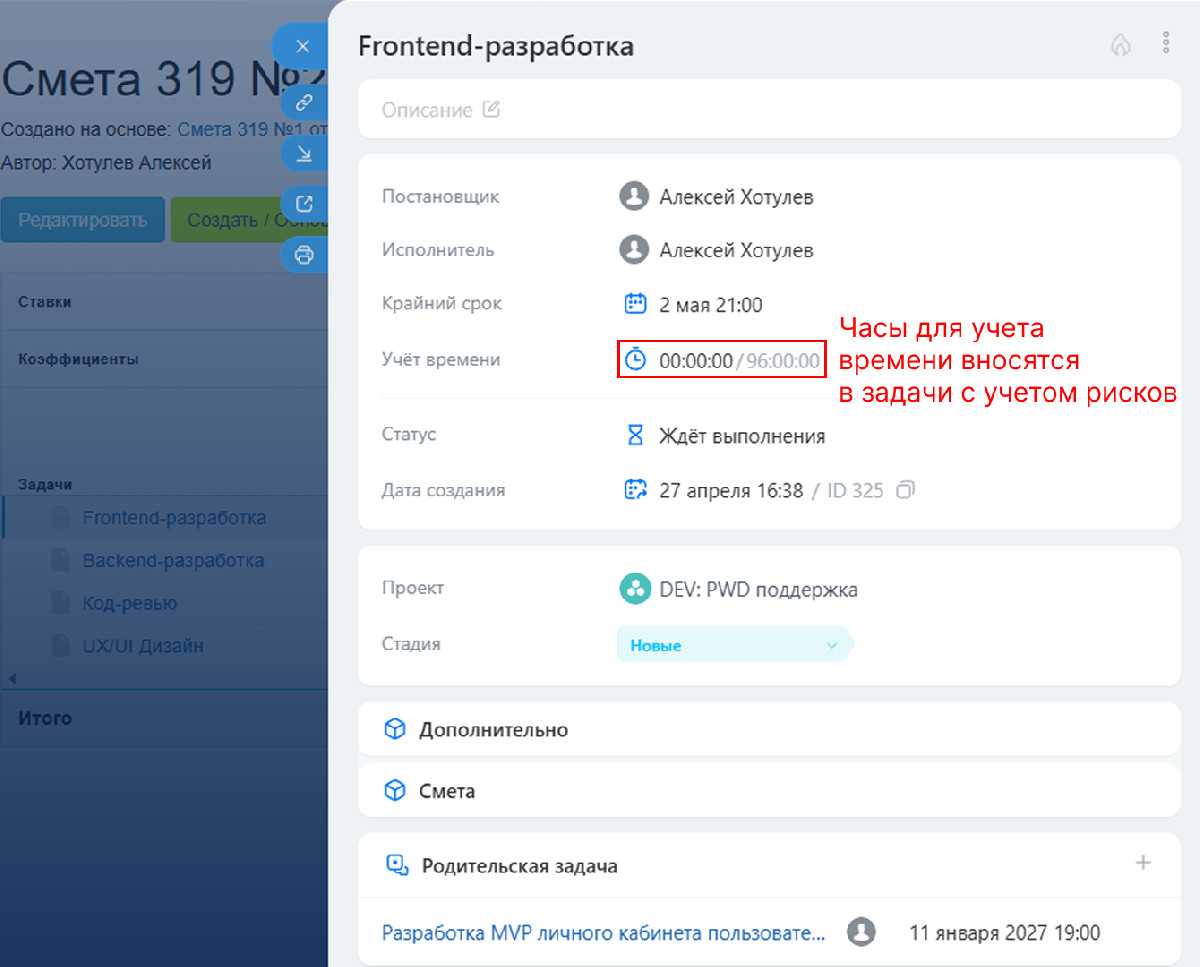
Task: Click the copy link side button
Action: click(x=304, y=101)
